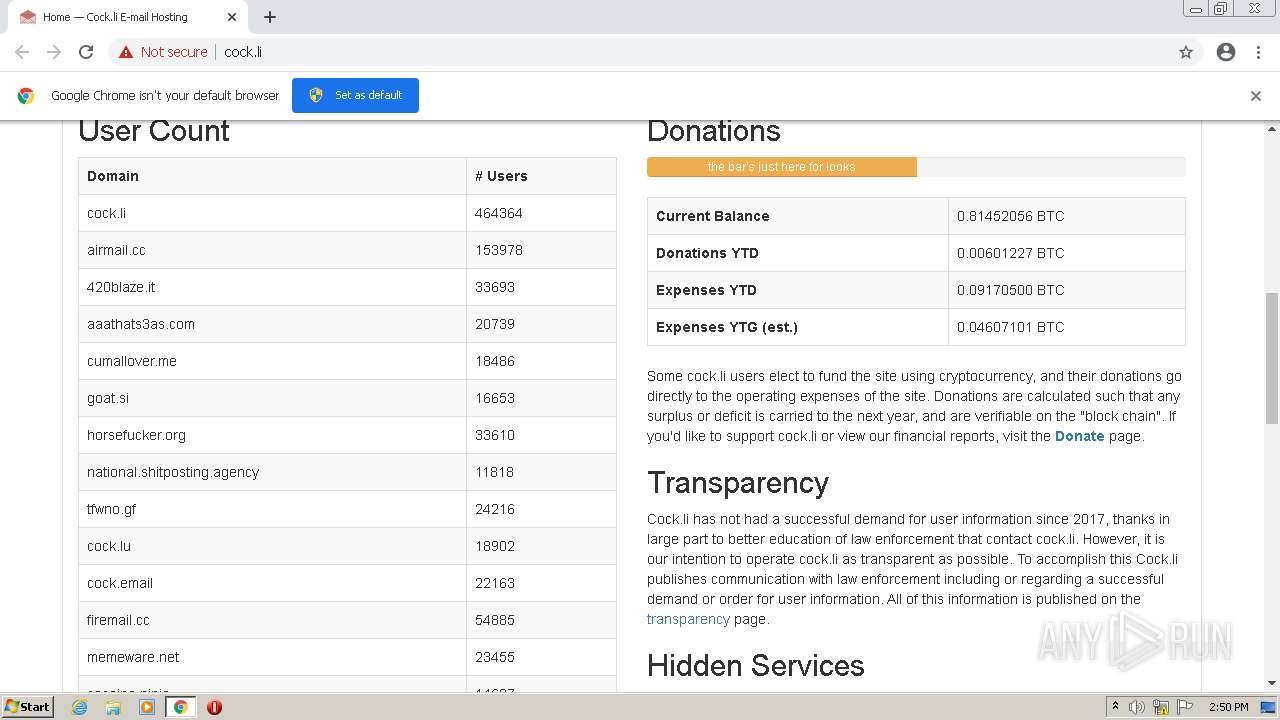Minimize the Chrome window

tap(1195, 9)
